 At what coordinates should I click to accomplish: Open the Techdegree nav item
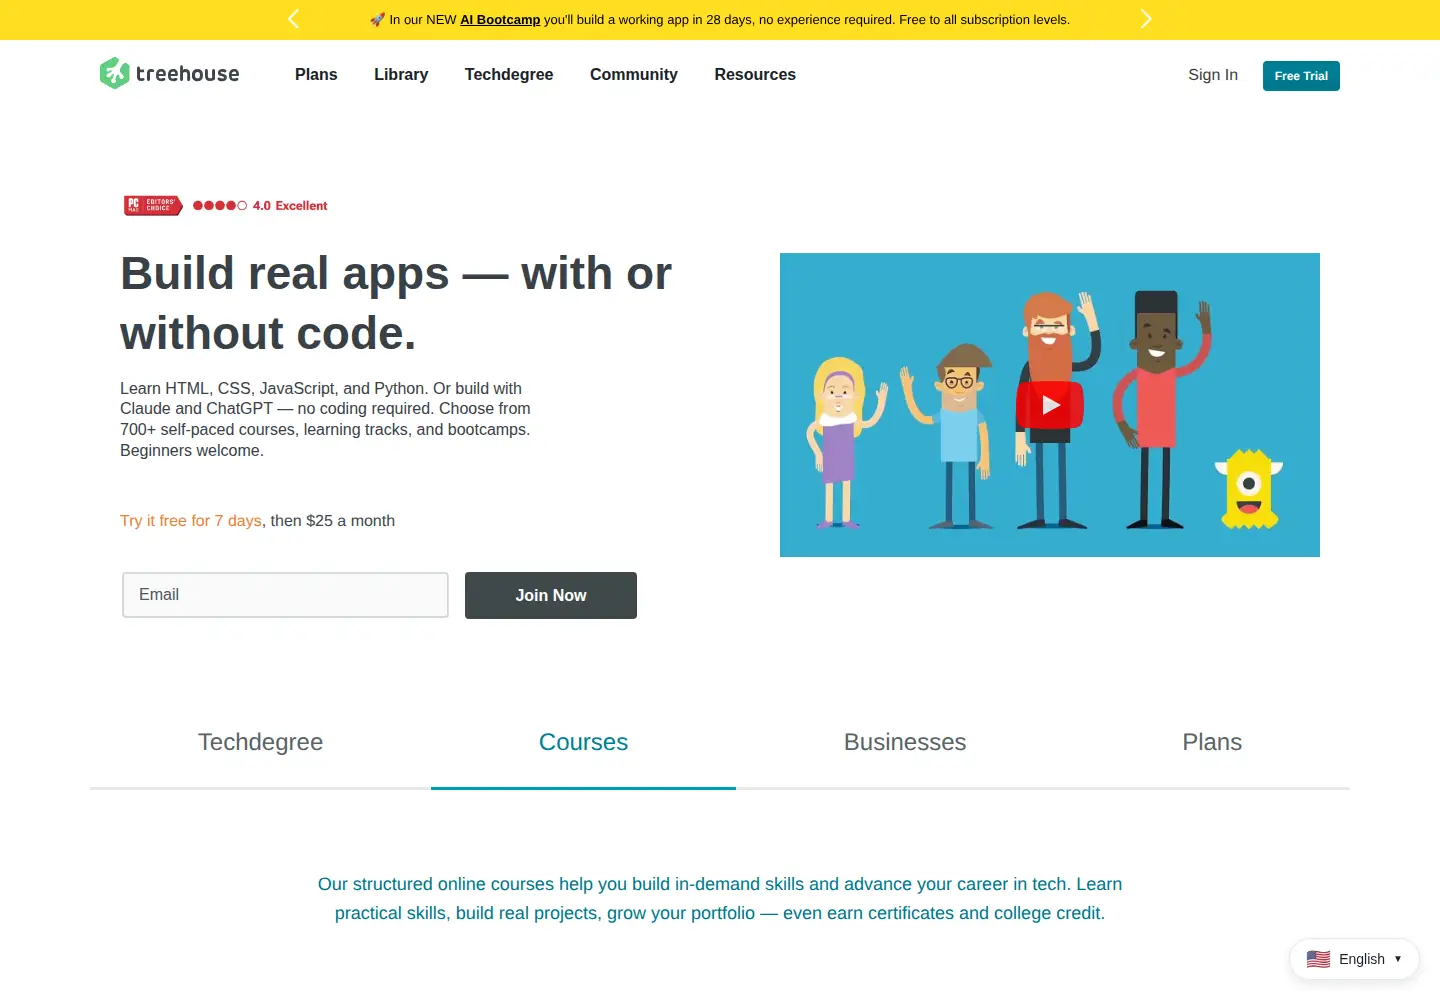509,75
